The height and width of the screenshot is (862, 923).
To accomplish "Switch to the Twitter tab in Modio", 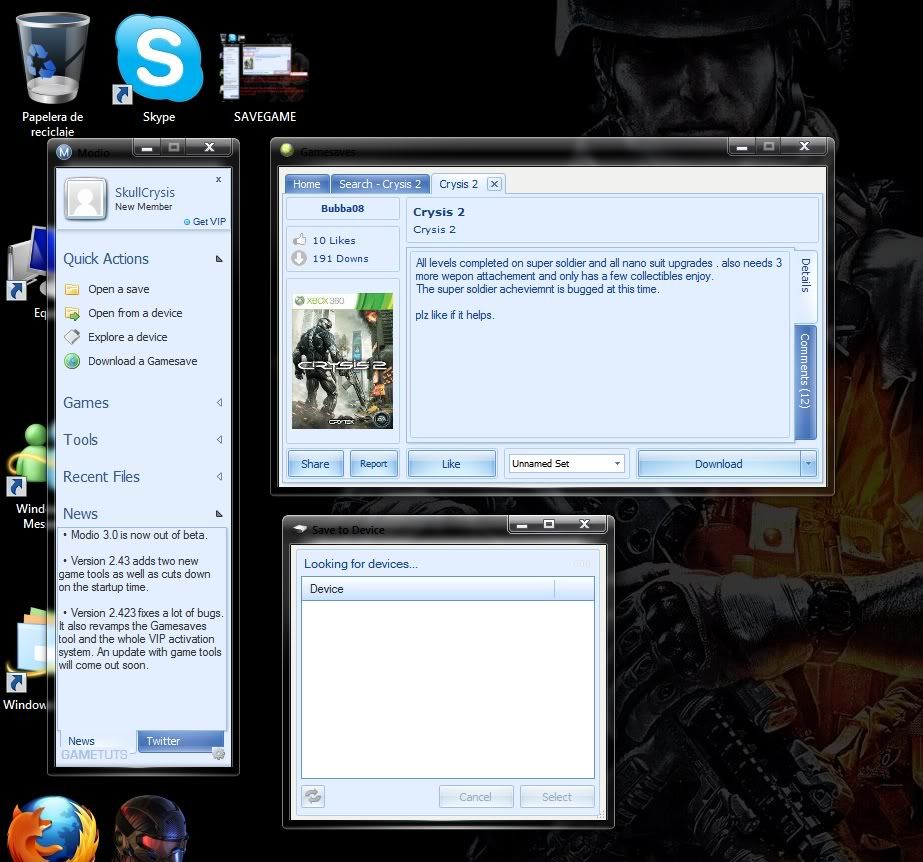I will 180,741.
